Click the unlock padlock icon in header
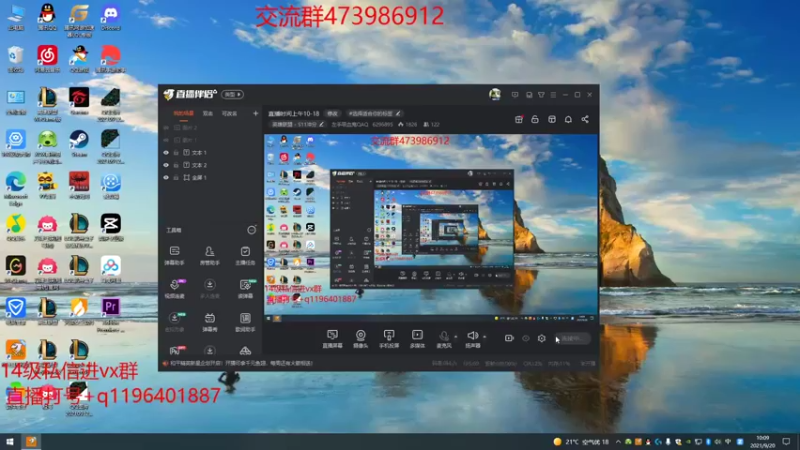Viewport: 800px width, 450px height. tap(535, 119)
